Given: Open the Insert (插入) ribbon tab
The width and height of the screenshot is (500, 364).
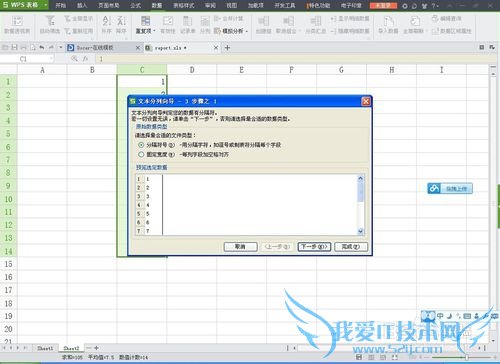Looking at the screenshot, I should coord(82,5).
